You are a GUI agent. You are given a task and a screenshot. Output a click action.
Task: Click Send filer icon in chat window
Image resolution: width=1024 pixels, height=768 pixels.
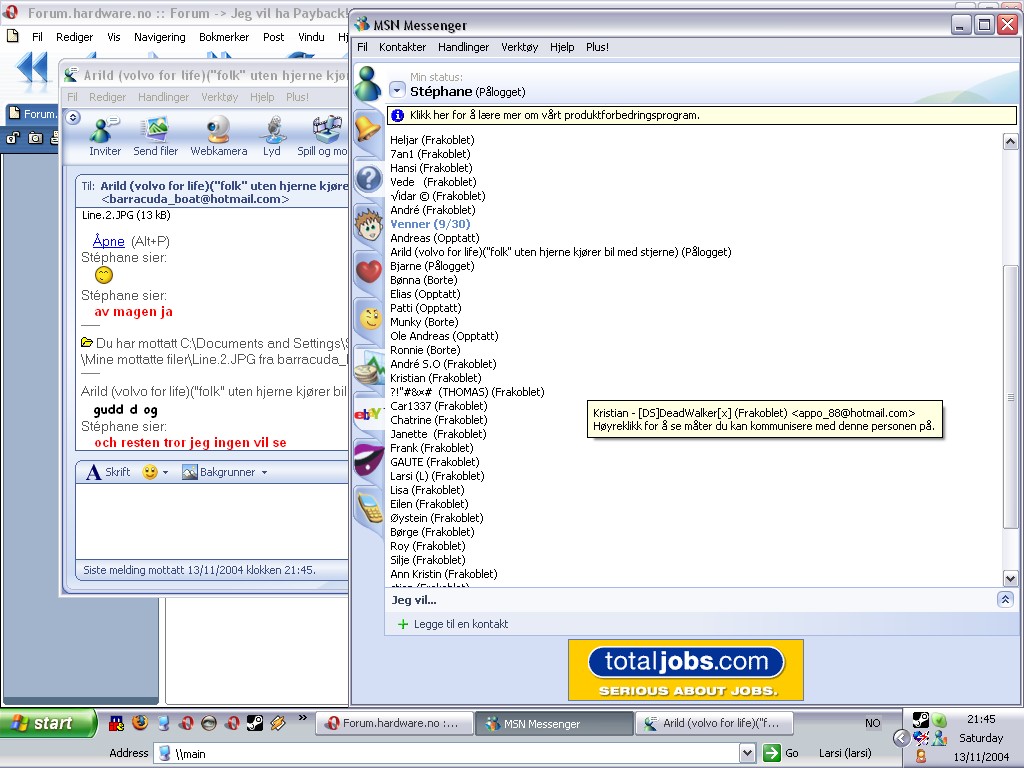[x=156, y=134]
